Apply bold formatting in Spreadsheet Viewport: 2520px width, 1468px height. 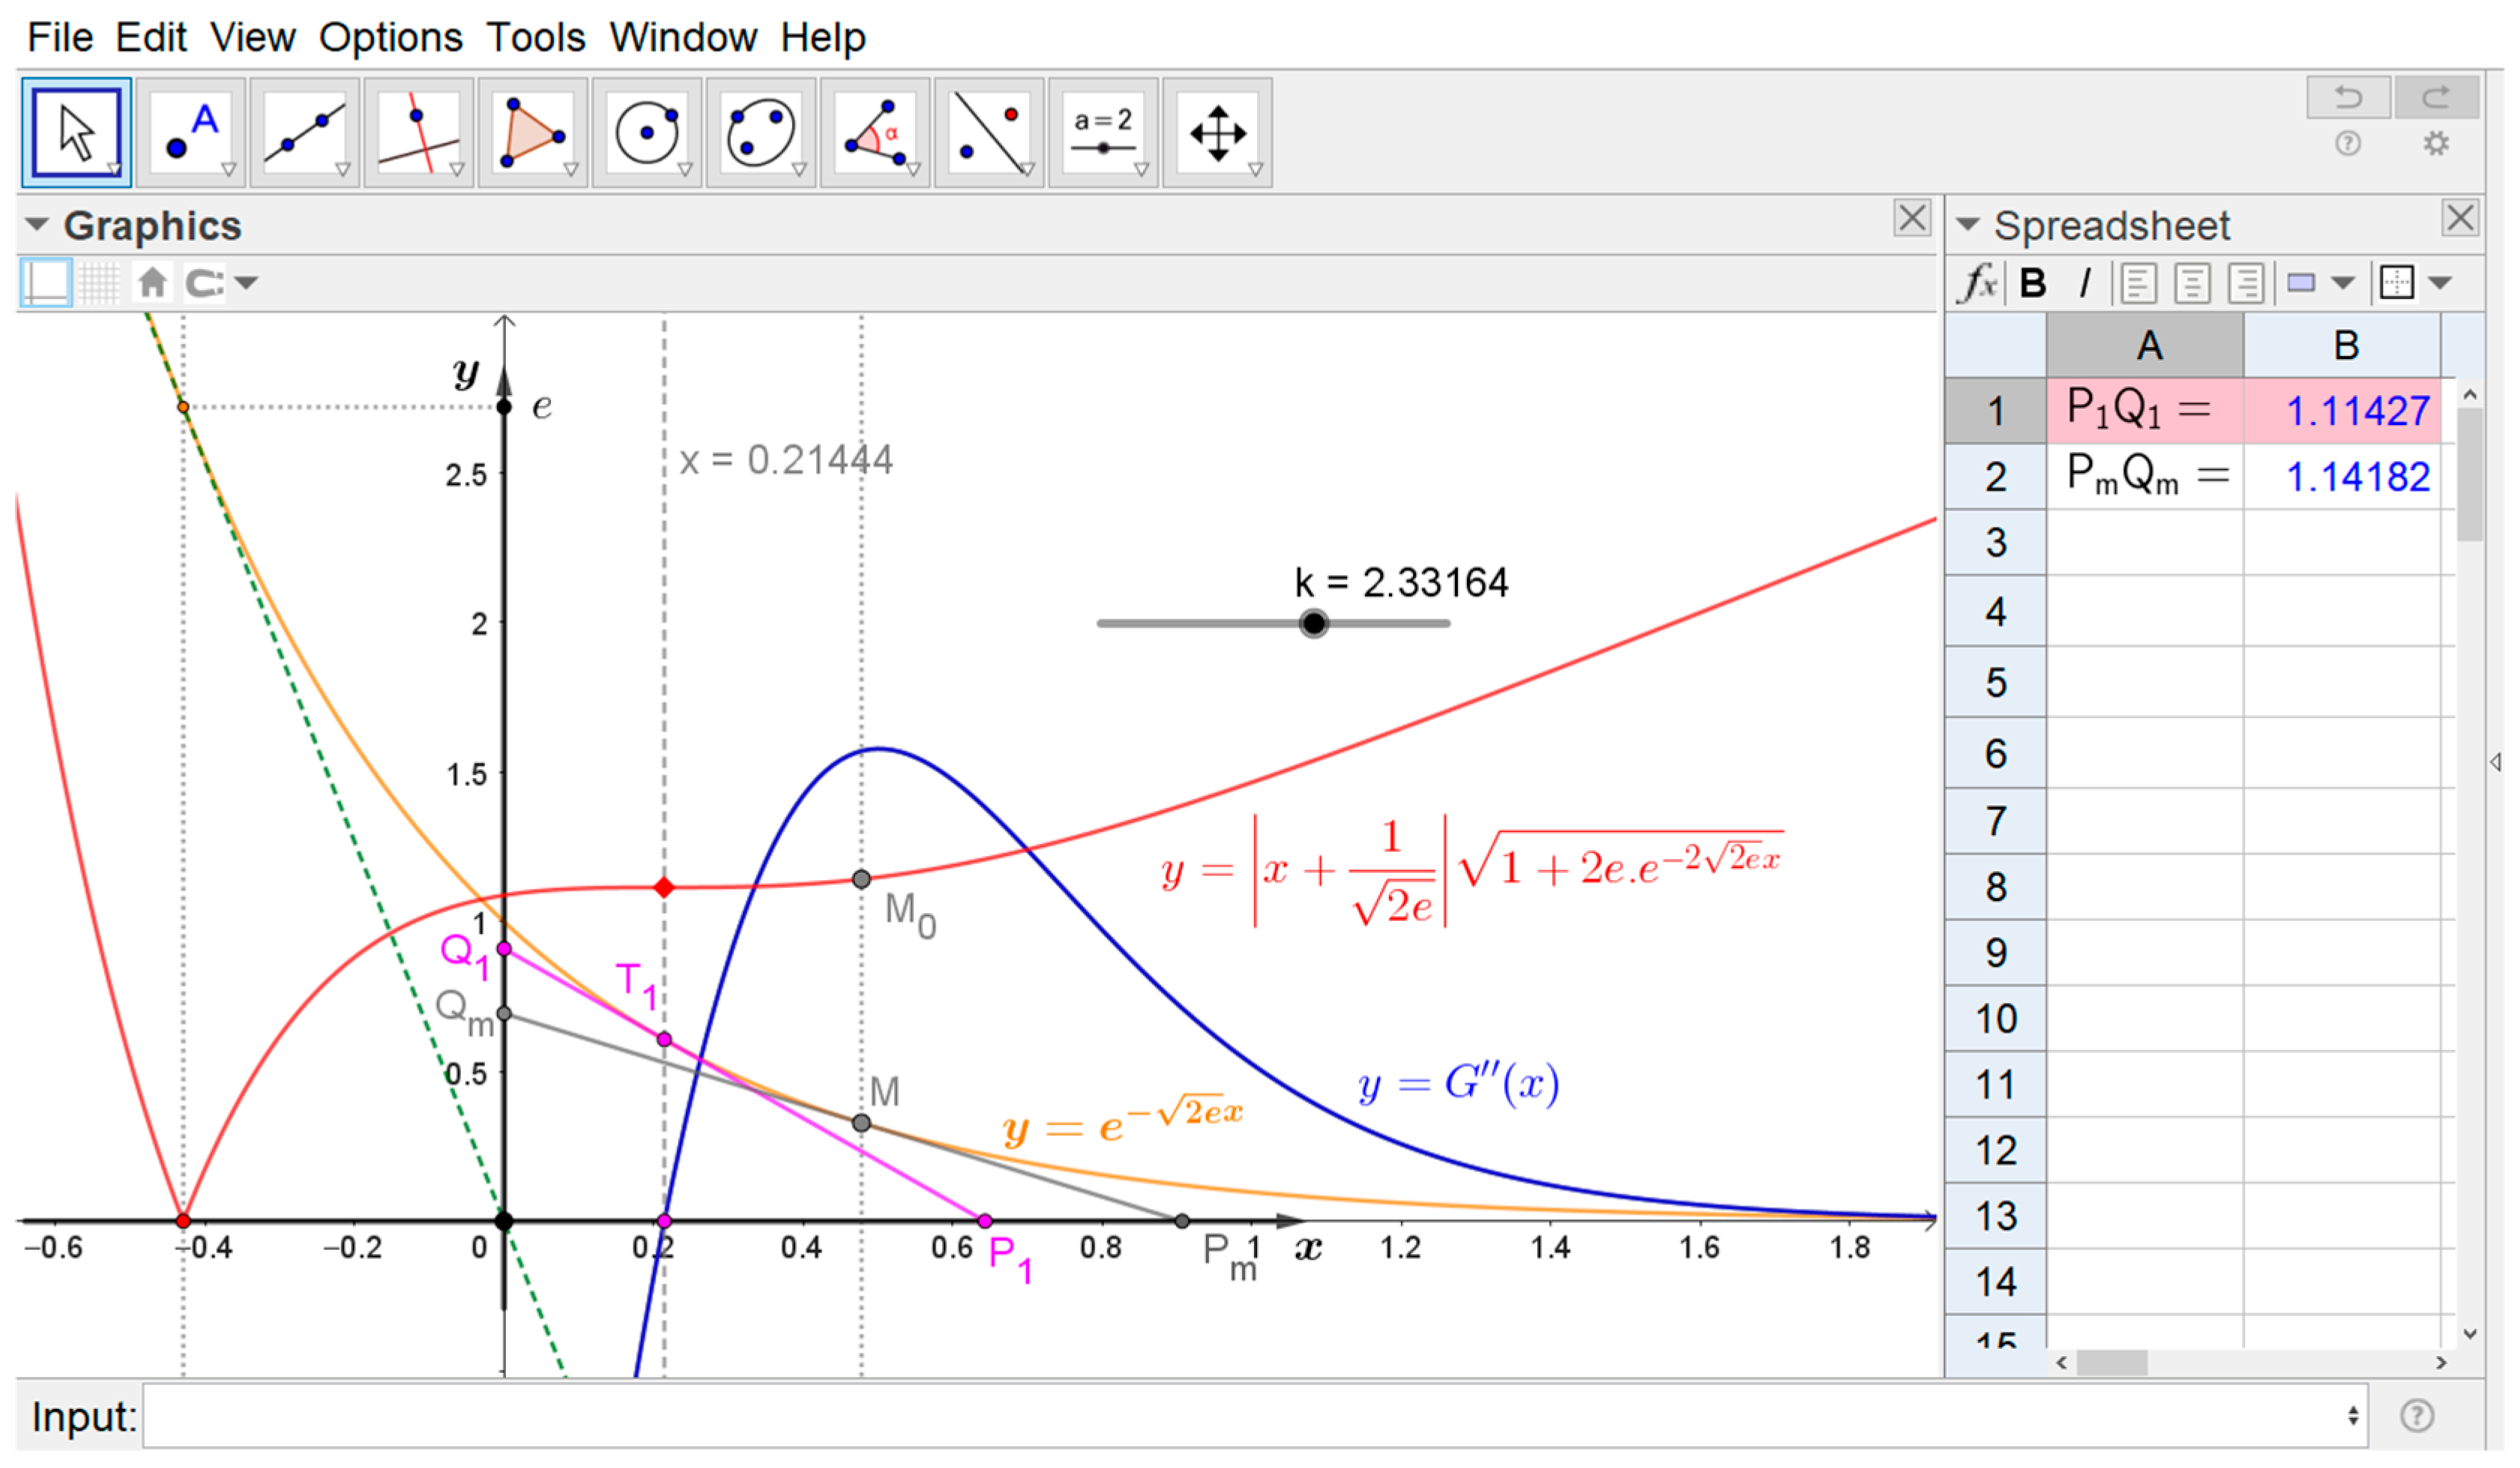tap(2032, 283)
